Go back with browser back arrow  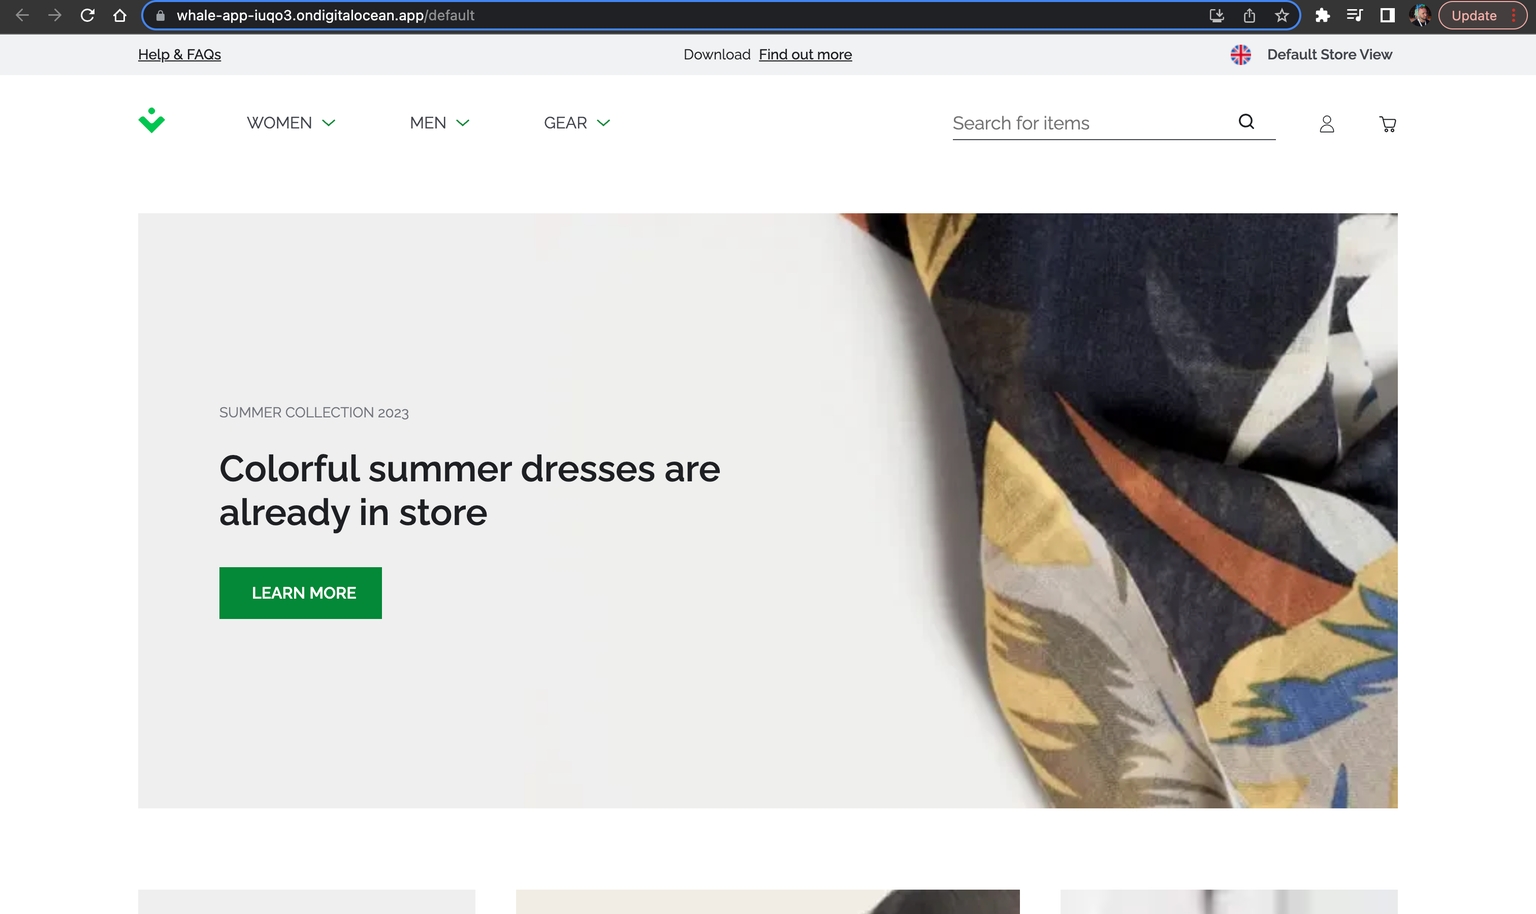[x=22, y=15]
